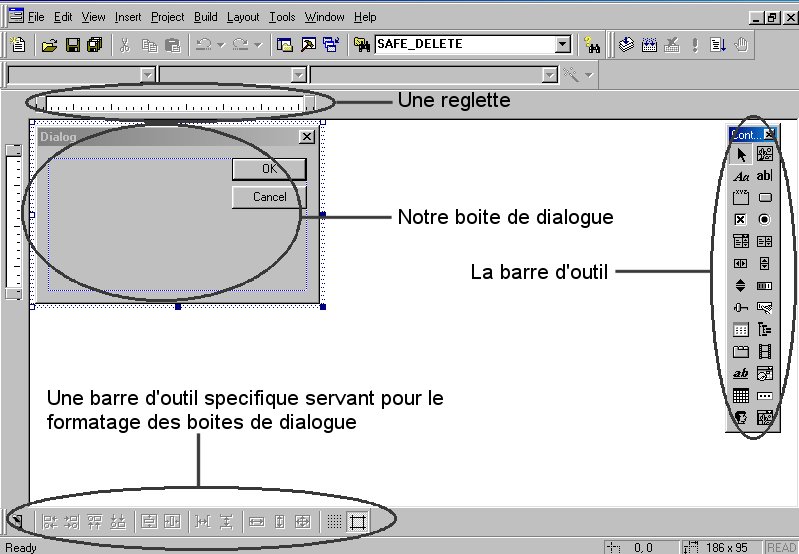
Task: Select the Spin control tool
Action: pyautogui.click(x=741, y=285)
